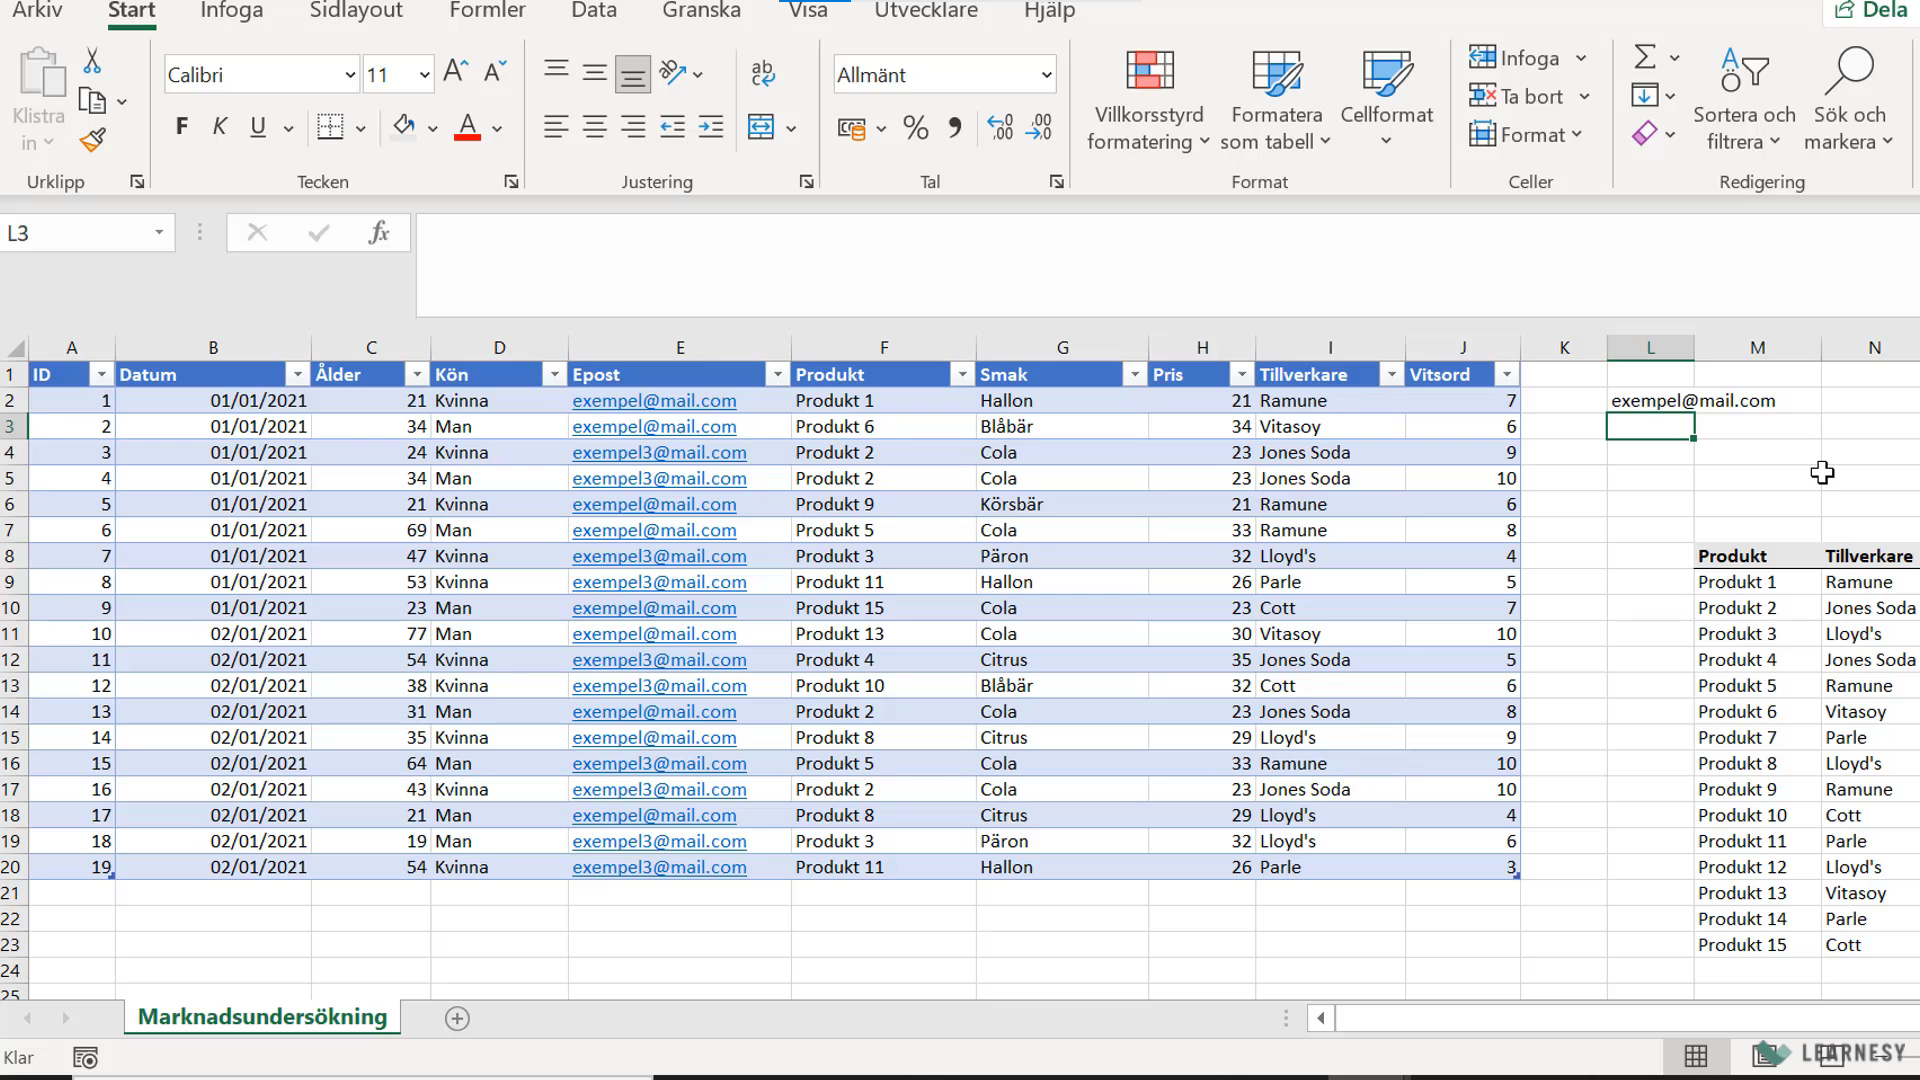Click Formatera som tabell button
Viewport: 1920px width, 1080px height.
(1277, 100)
